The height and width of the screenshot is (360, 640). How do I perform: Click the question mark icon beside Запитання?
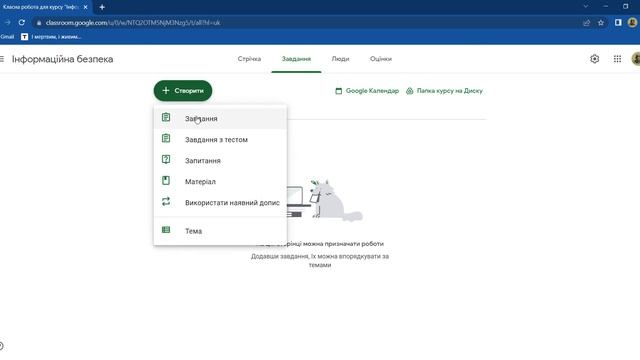tap(166, 160)
